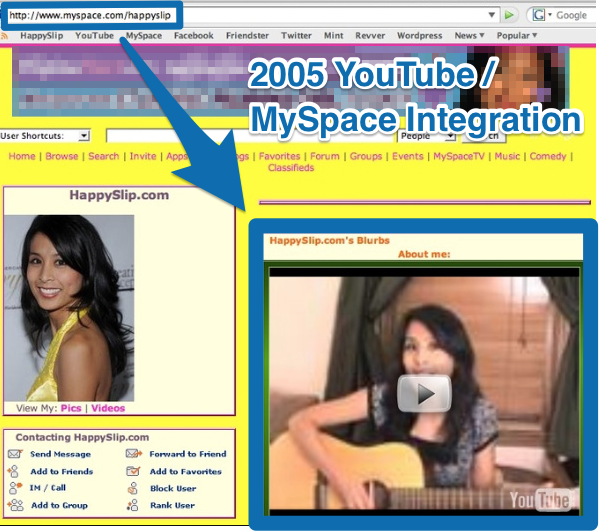Open the Browse navigation link

62,156
